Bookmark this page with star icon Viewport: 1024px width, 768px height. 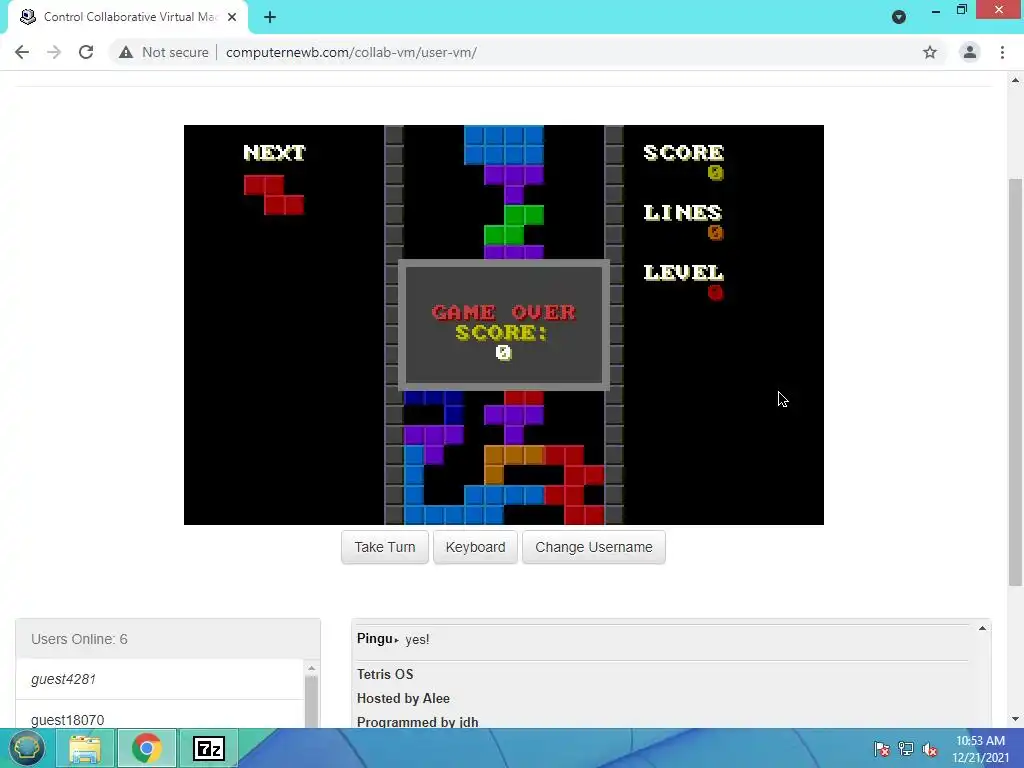(930, 52)
